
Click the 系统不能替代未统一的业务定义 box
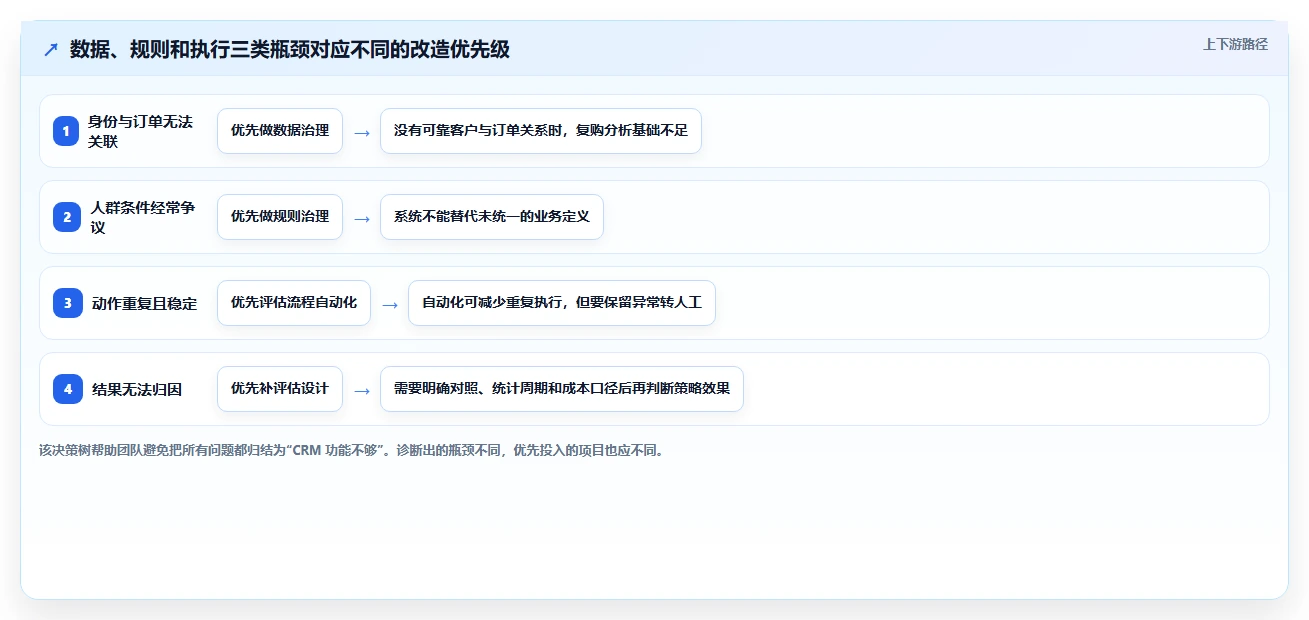(x=492, y=217)
